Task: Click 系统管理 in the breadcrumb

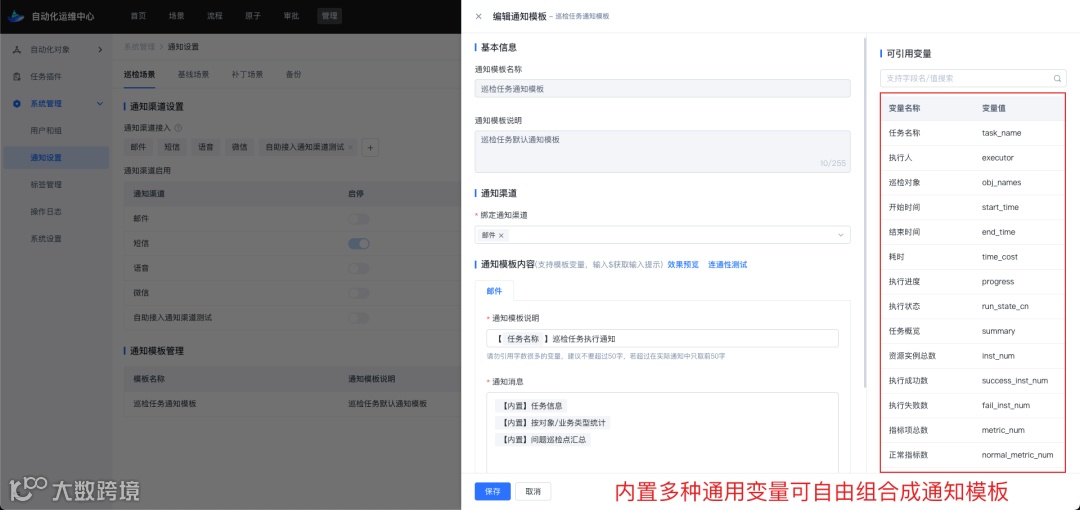Action: coord(139,47)
